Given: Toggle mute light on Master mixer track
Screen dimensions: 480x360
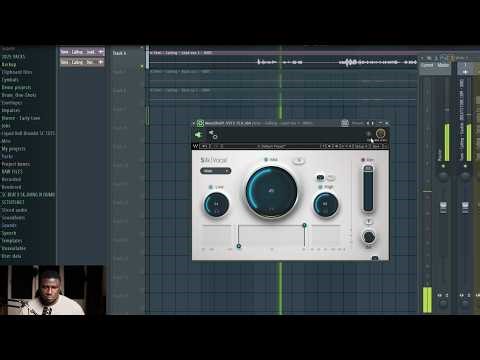Looking at the screenshot, I should [443, 165].
